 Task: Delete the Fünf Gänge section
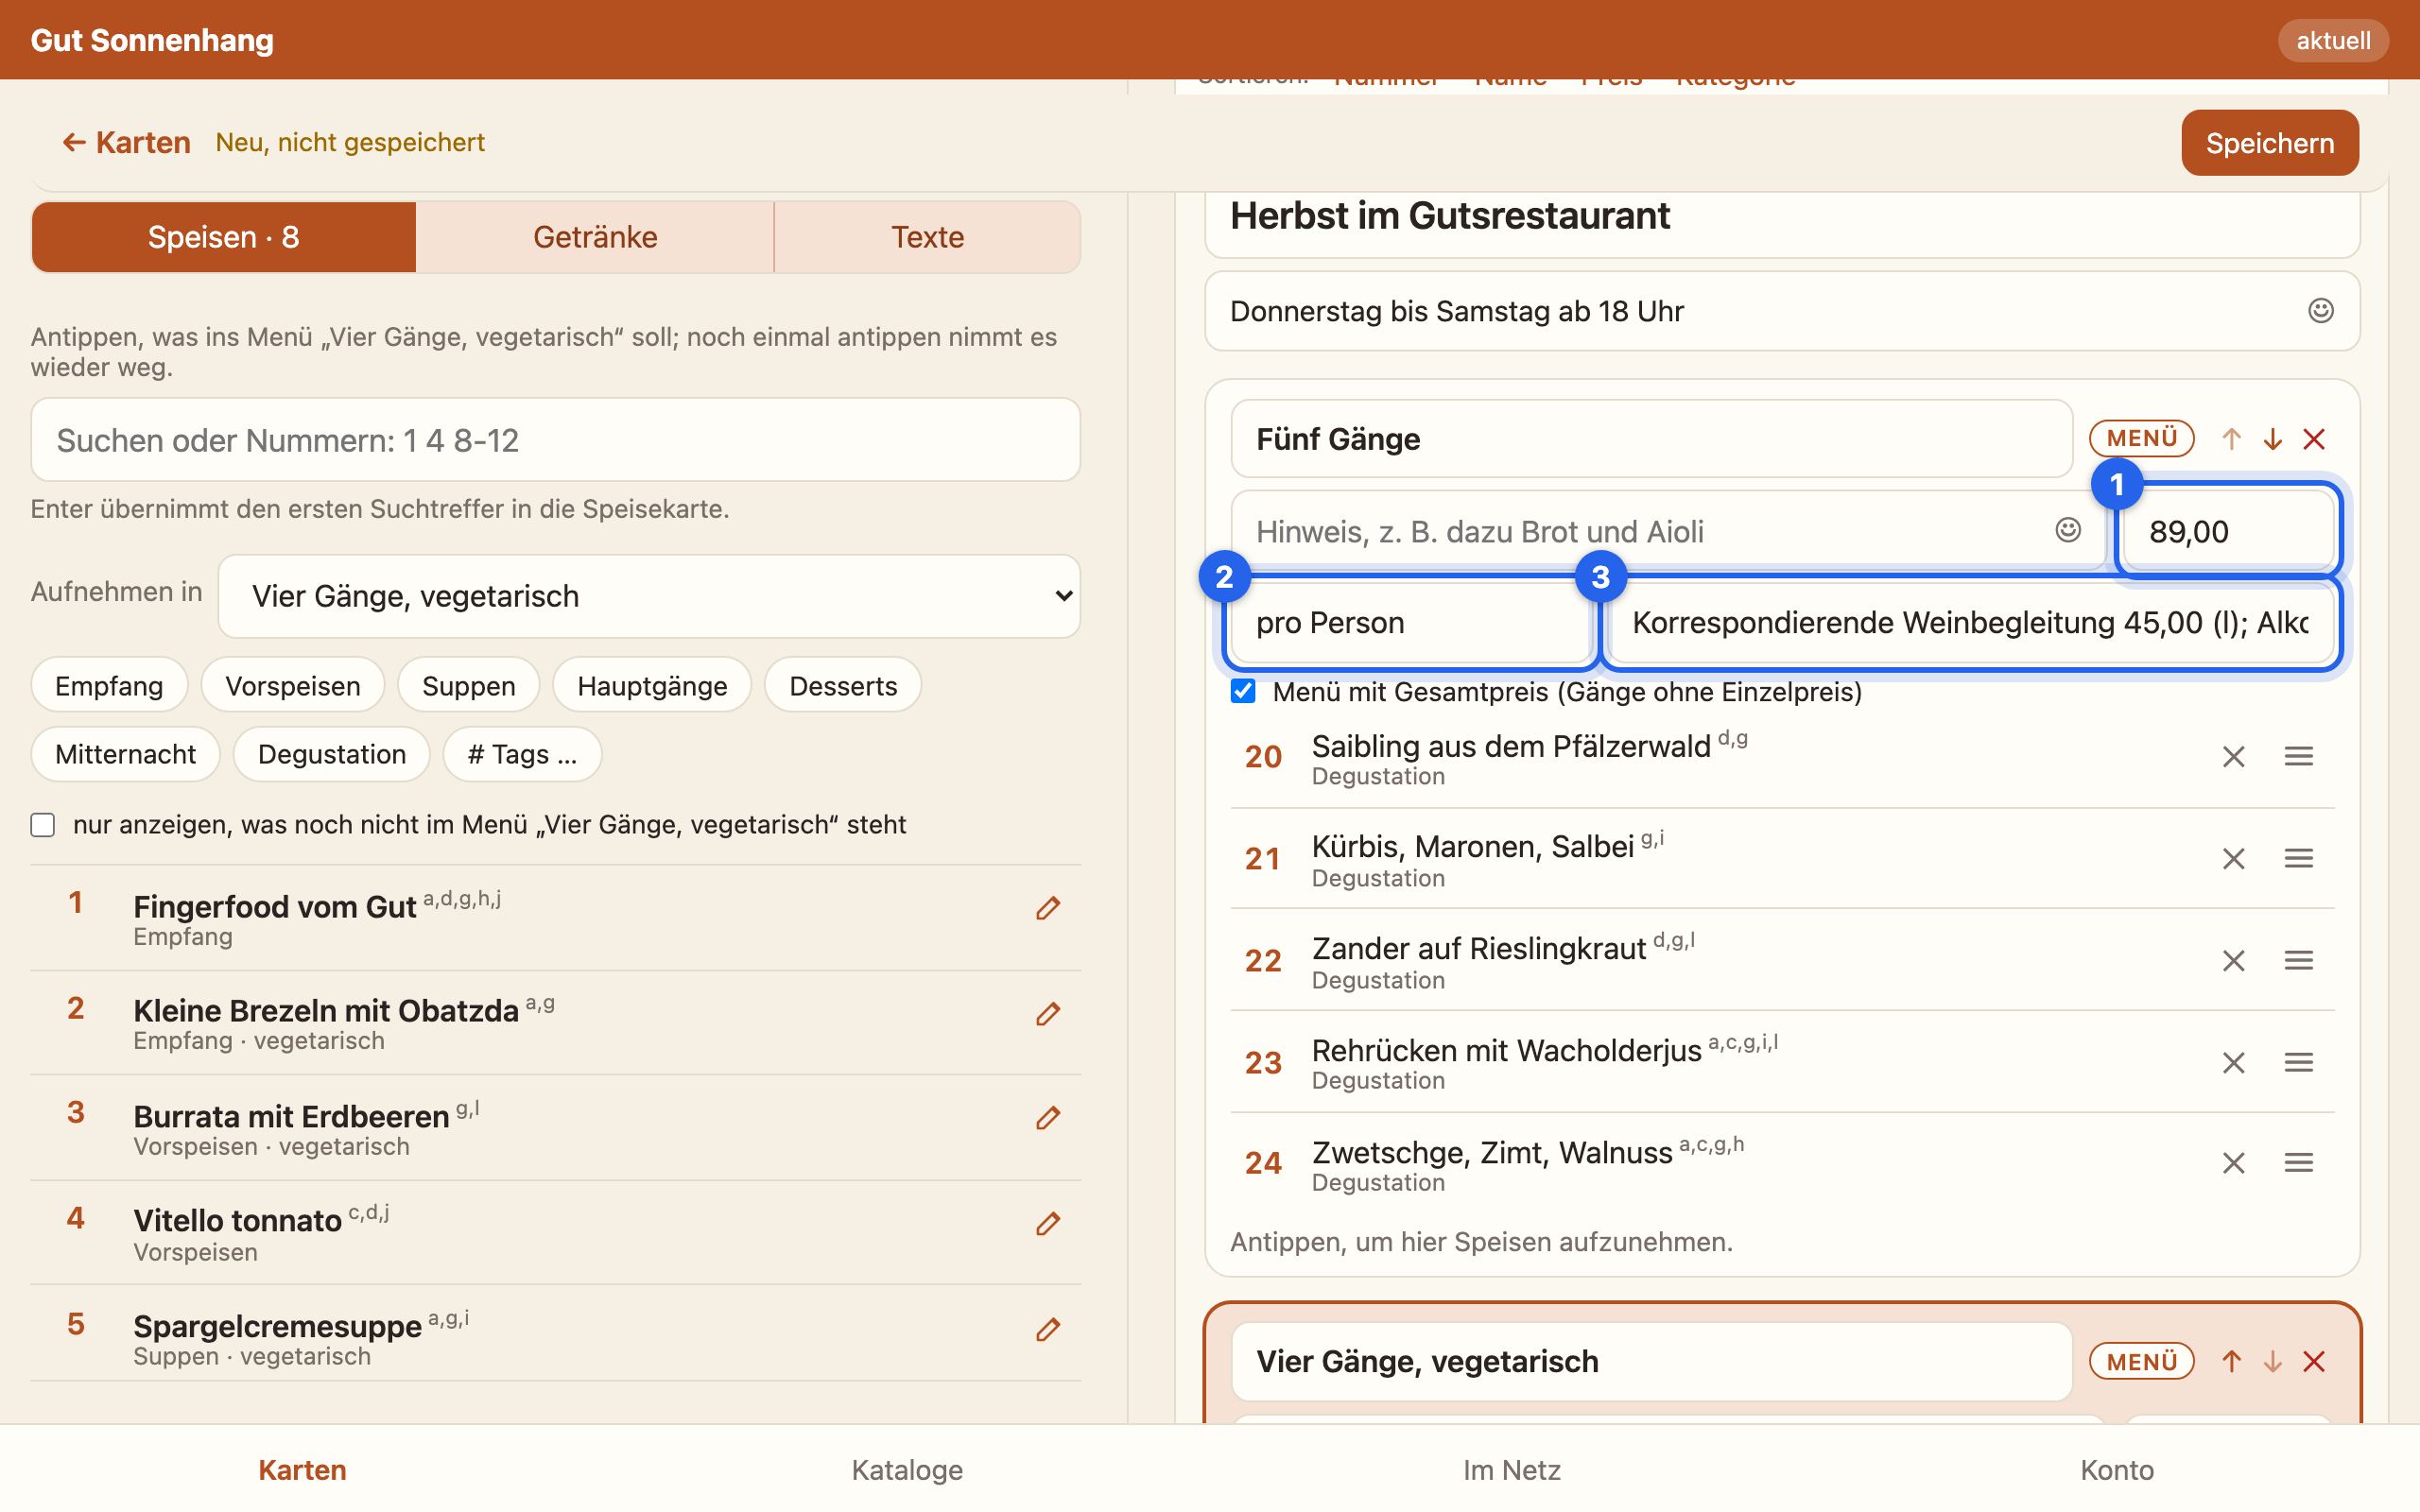(x=2313, y=439)
